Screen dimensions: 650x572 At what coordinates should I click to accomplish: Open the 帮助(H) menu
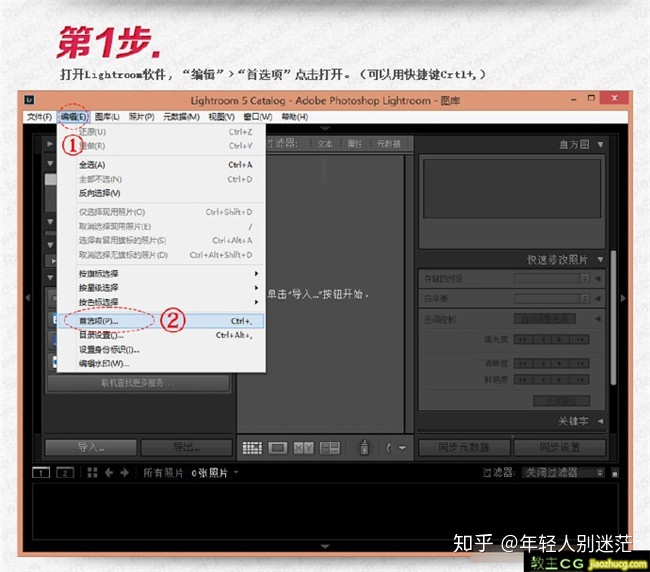295,117
